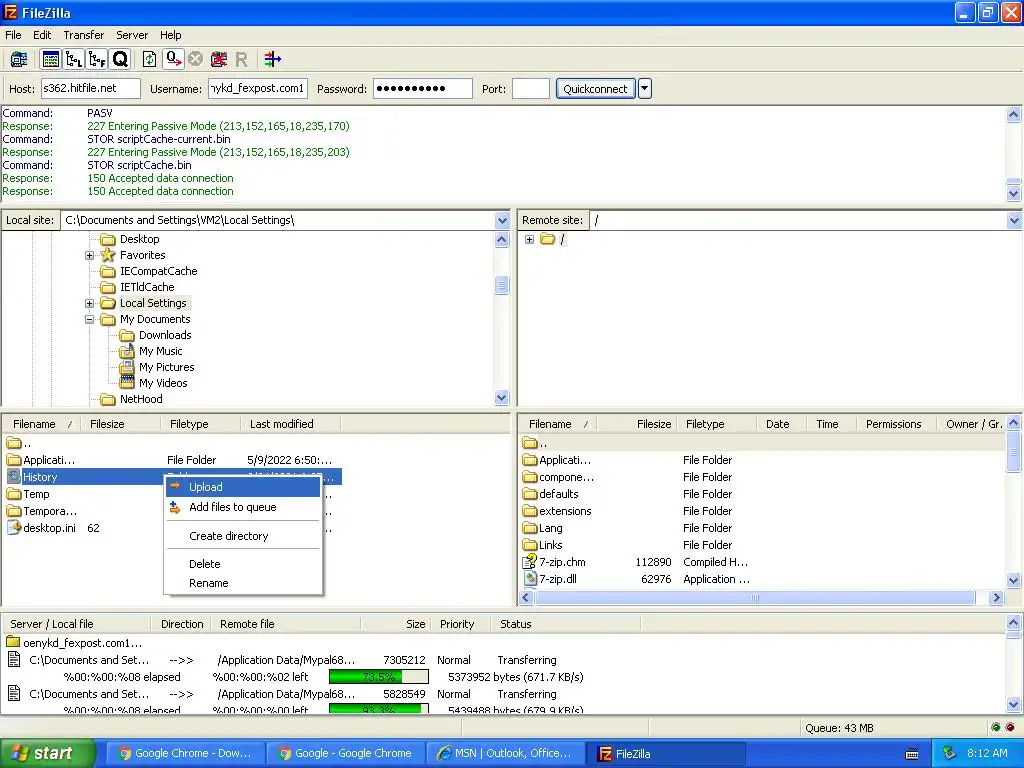This screenshot has height=768, width=1024.
Task: Choose Create directory from context menu
Action: pos(243,536)
